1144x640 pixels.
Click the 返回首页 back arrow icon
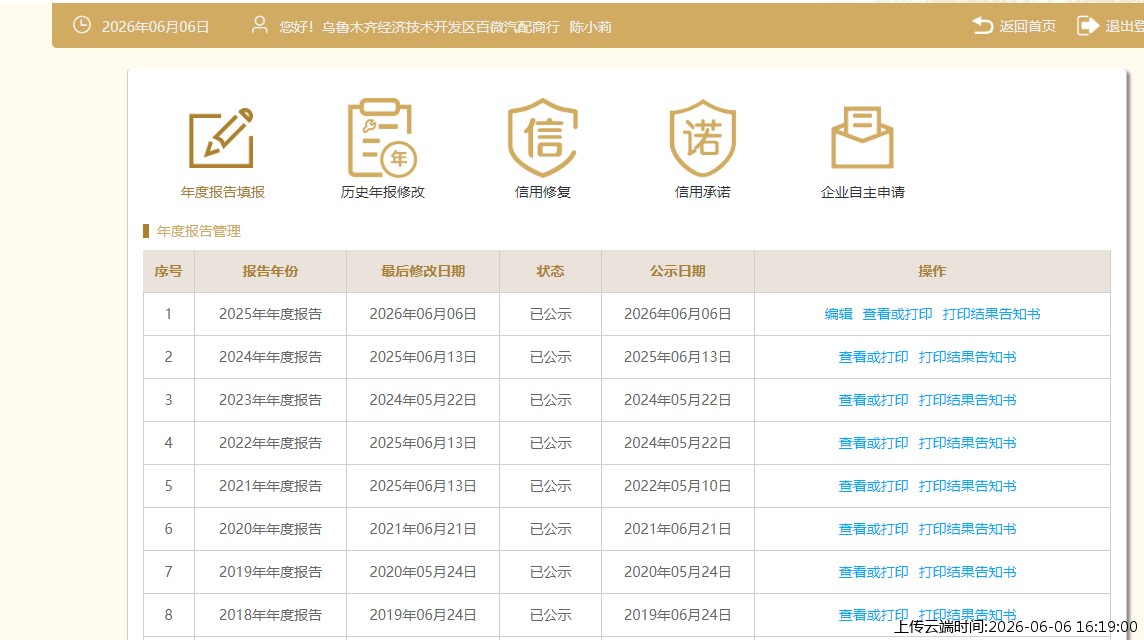tap(983, 26)
